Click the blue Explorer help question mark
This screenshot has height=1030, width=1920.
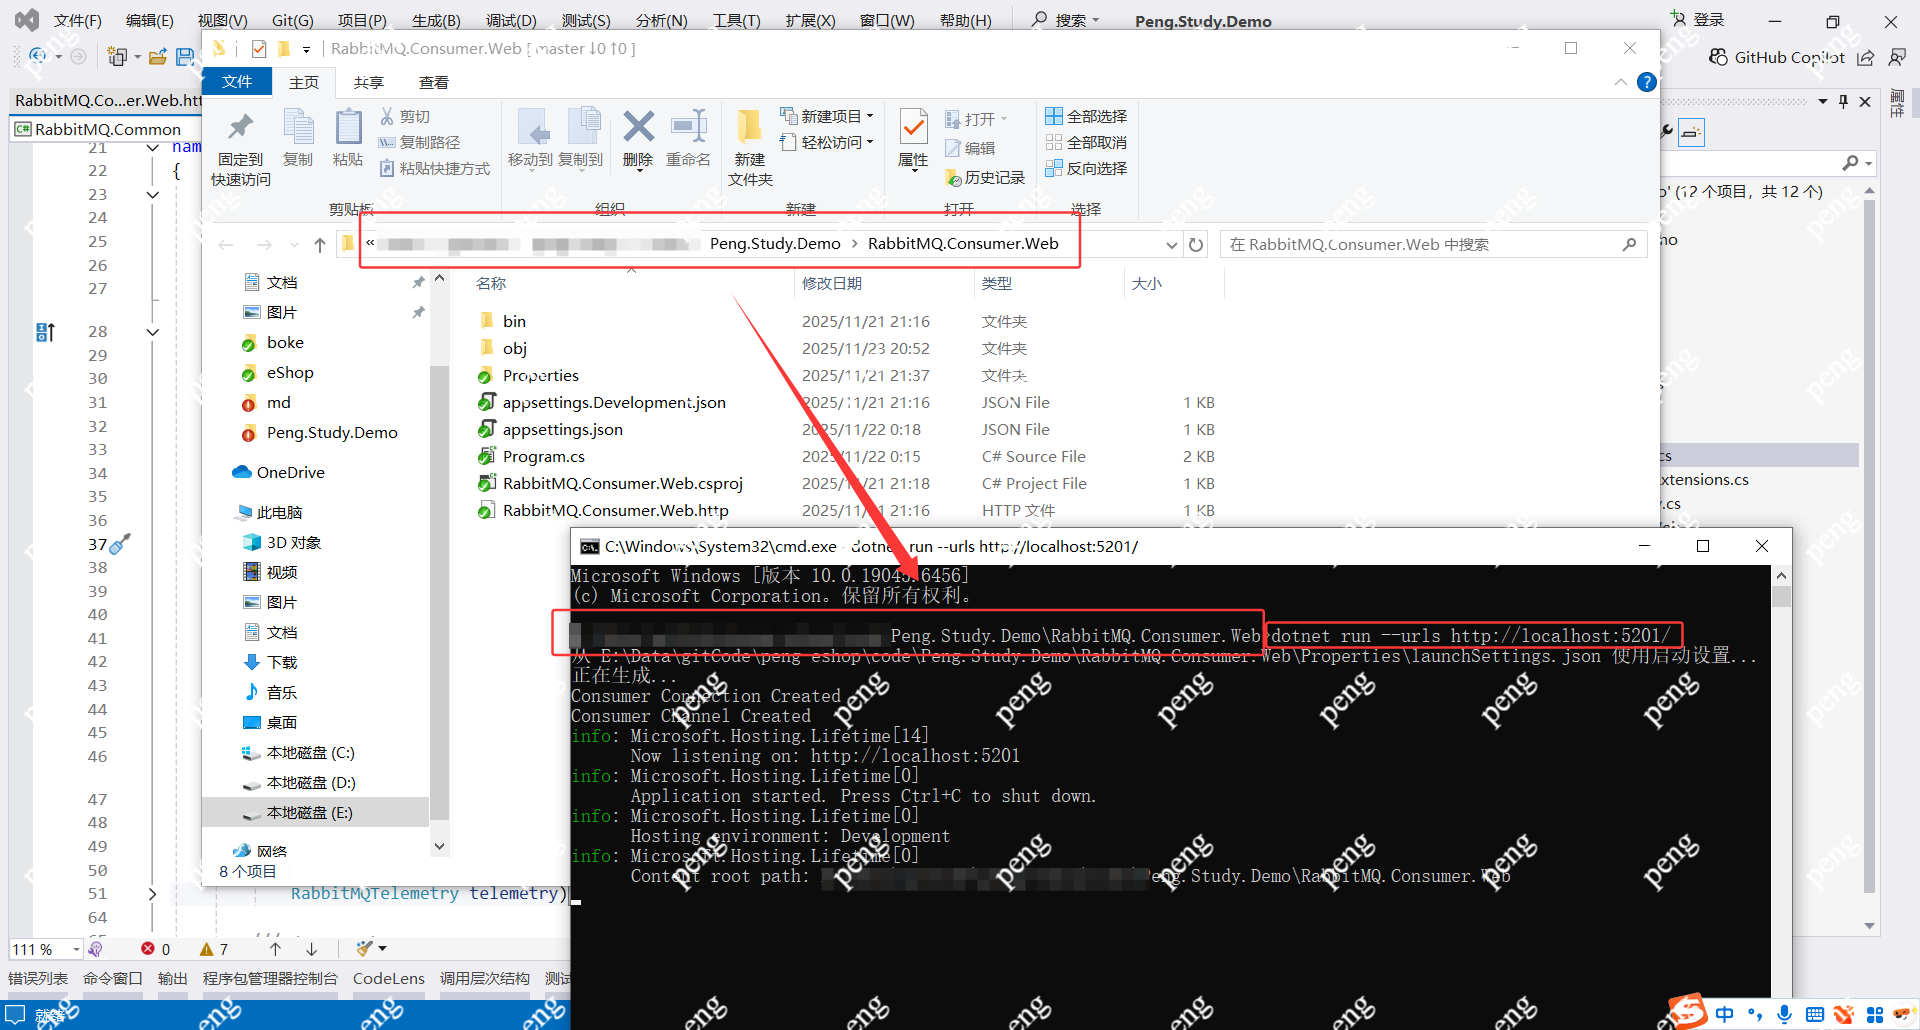(1647, 82)
